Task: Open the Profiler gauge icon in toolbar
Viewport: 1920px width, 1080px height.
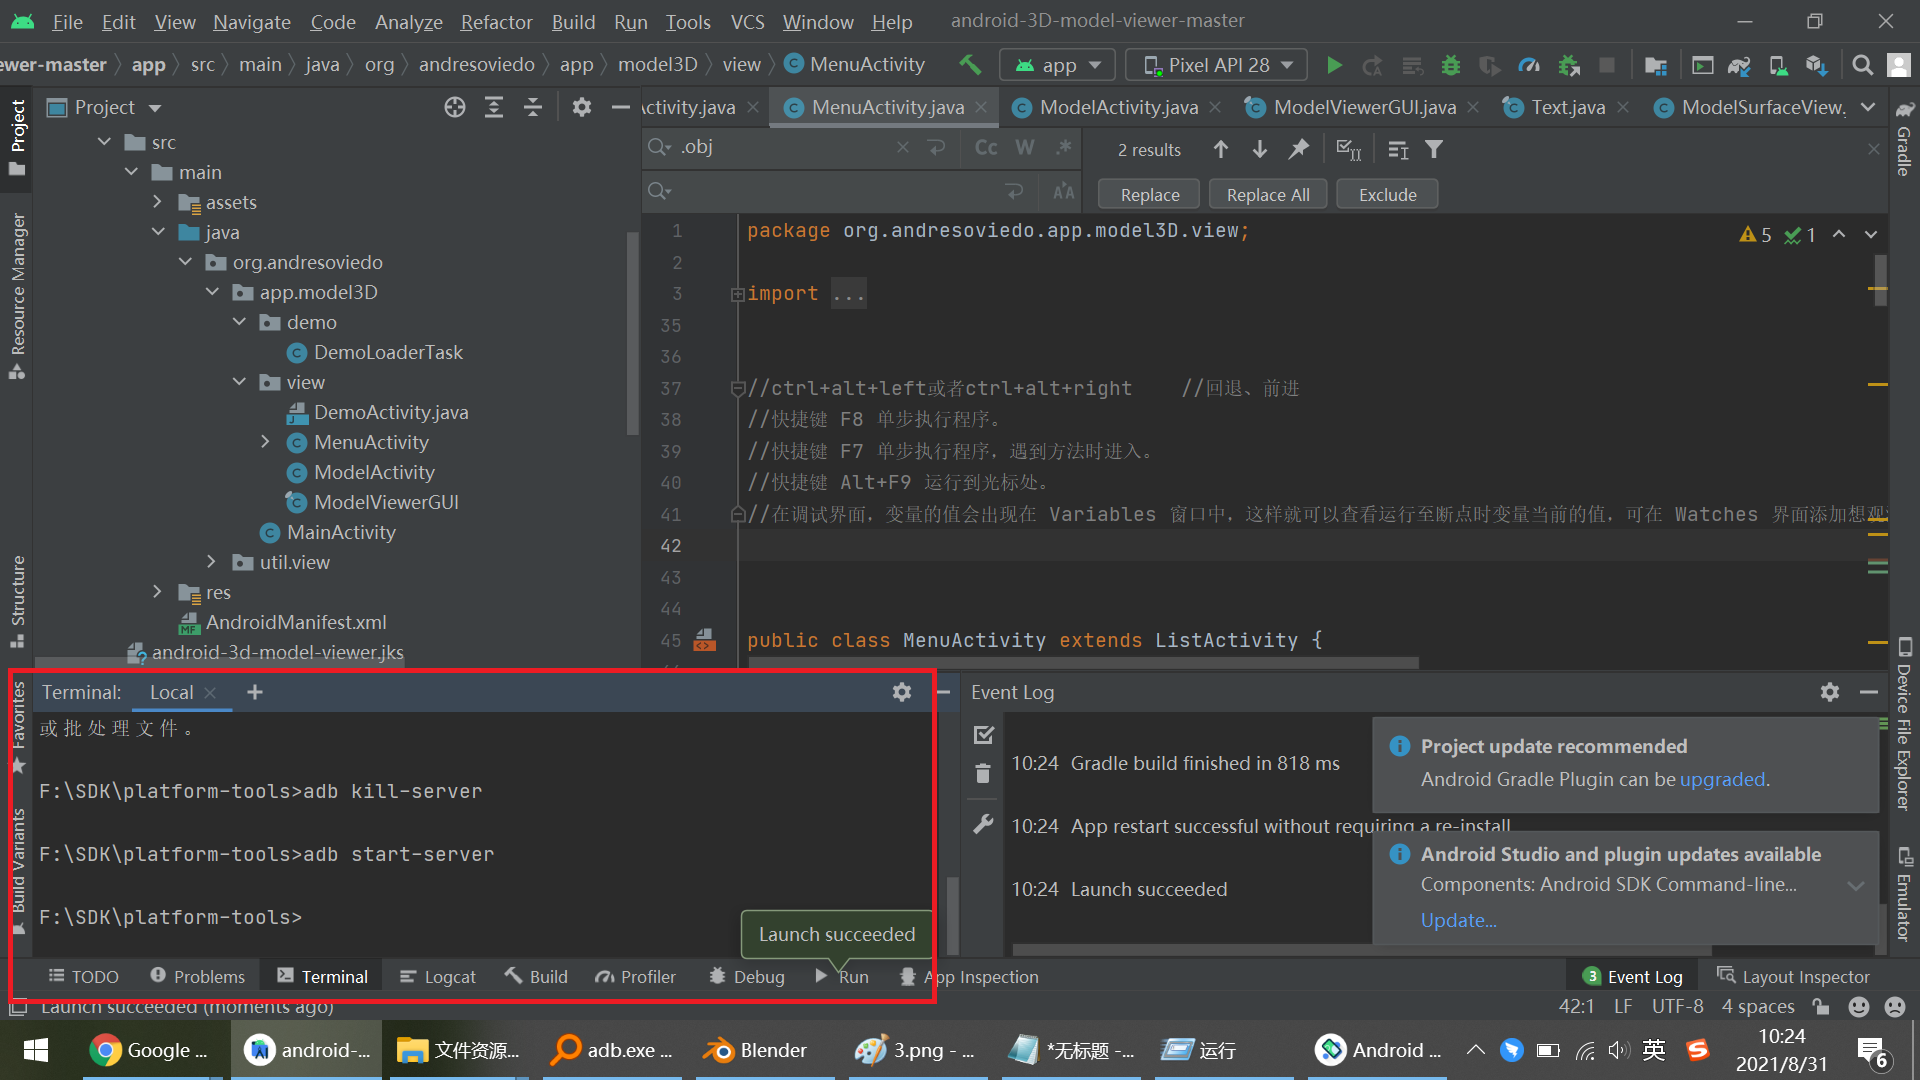Action: pos(1530,65)
